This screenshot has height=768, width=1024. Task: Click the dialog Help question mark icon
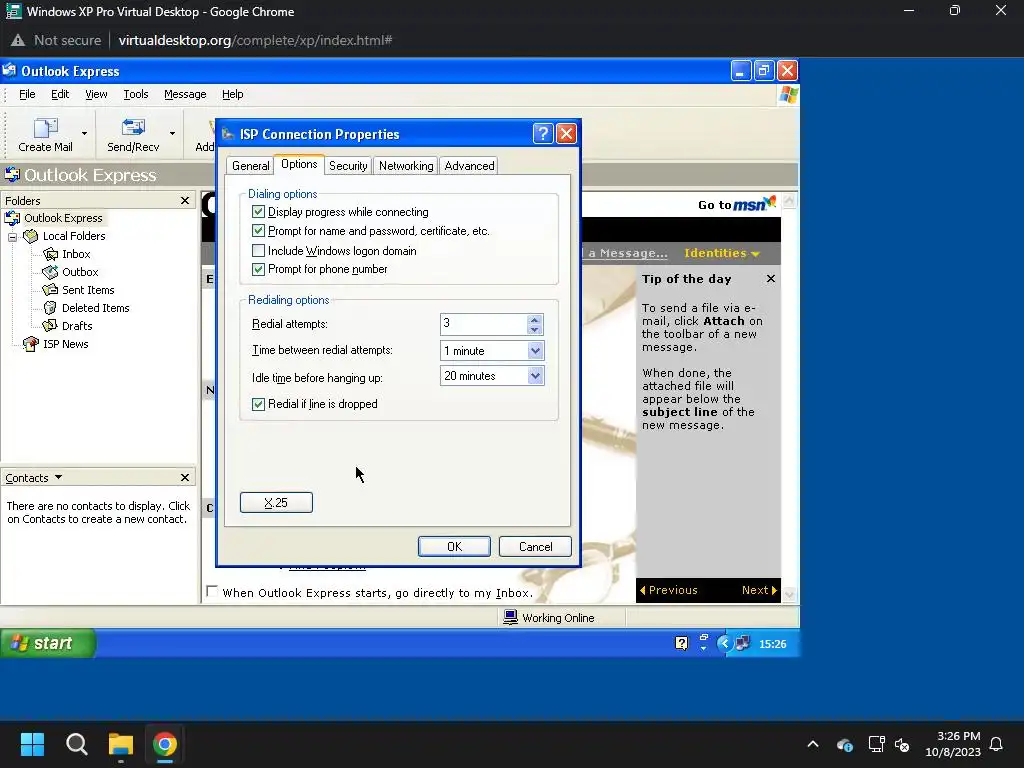point(543,134)
